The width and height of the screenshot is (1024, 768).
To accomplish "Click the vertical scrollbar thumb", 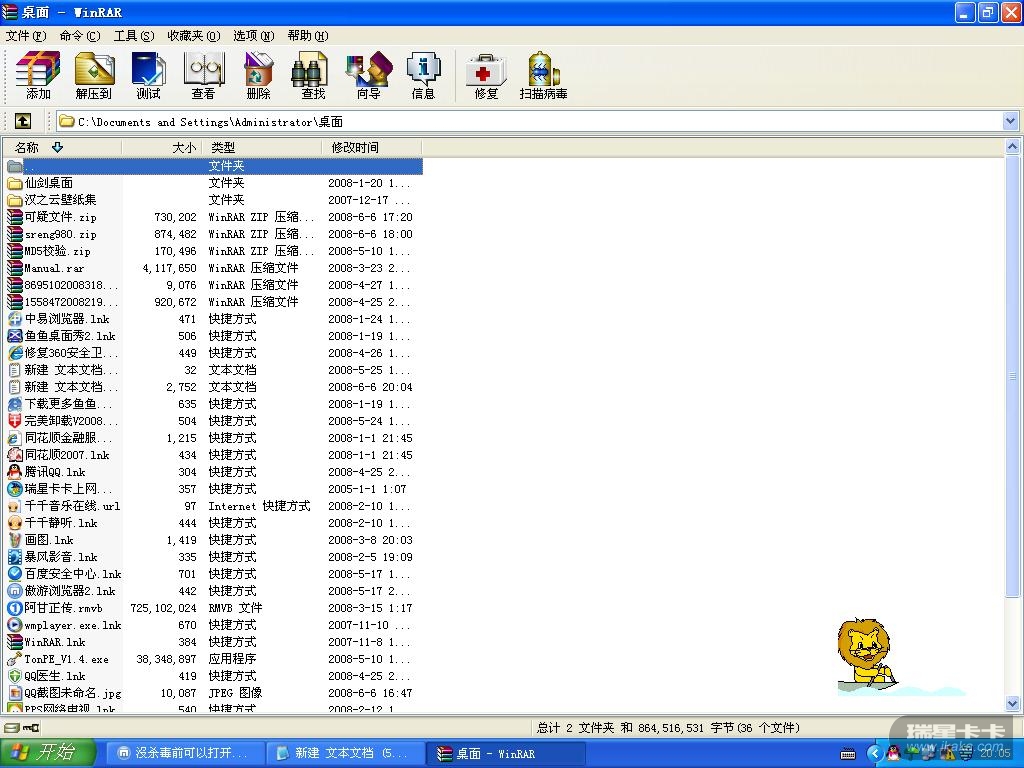I will (1012, 376).
